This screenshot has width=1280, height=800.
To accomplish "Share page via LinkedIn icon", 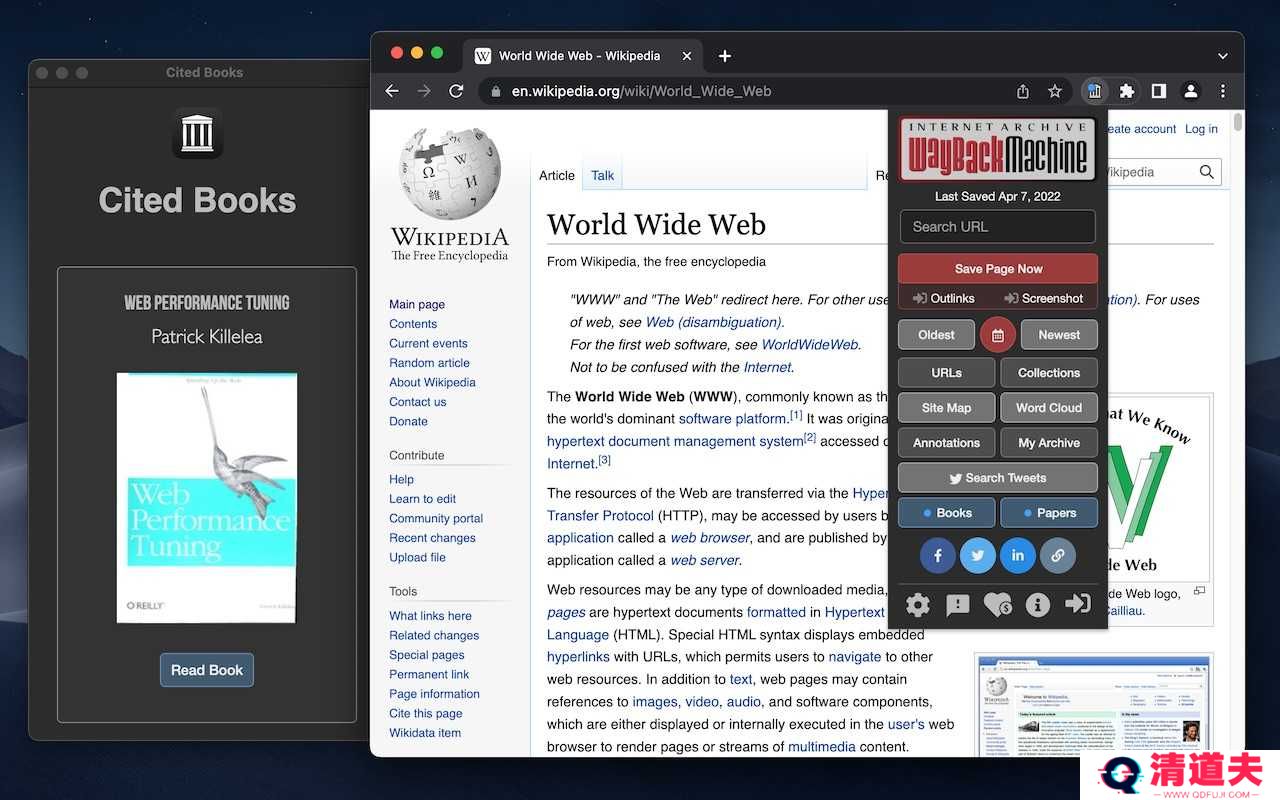I will [x=1018, y=555].
